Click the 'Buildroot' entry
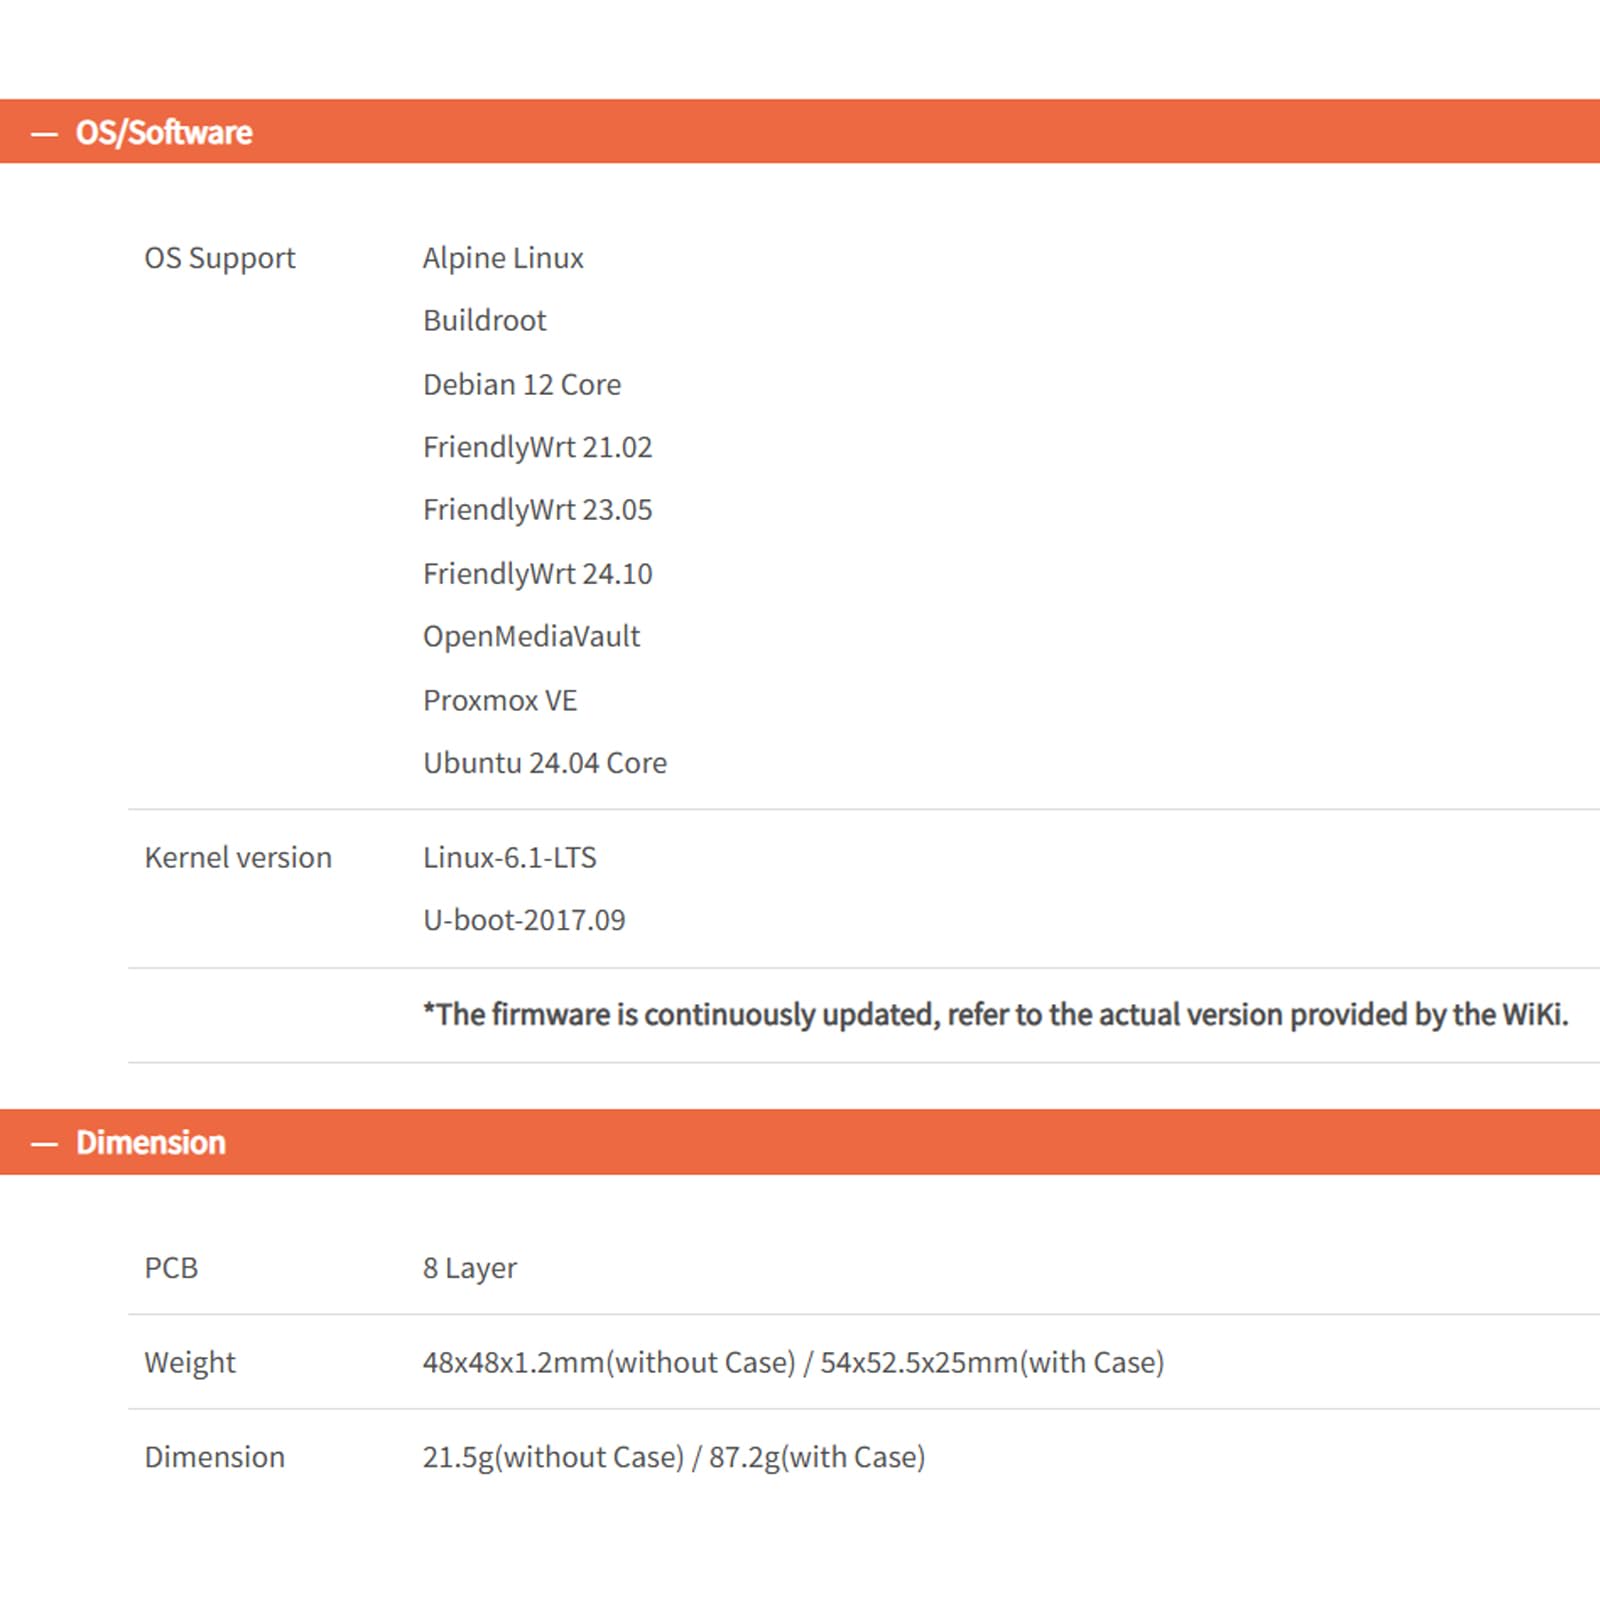Image resolution: width=1600 pixels, height=1600 pixels. 485,321
